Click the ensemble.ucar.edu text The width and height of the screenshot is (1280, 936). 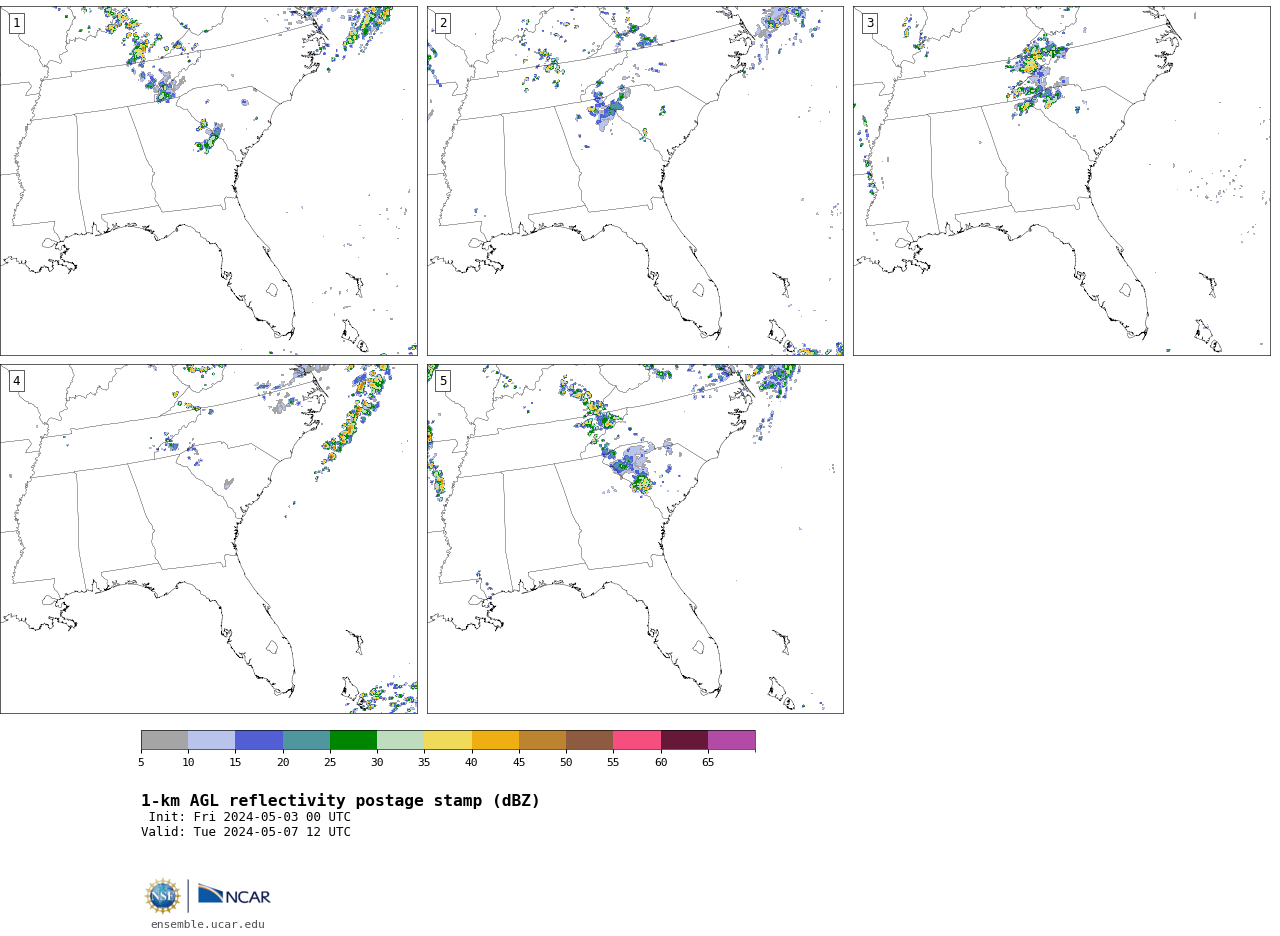[x=208, y=925]
